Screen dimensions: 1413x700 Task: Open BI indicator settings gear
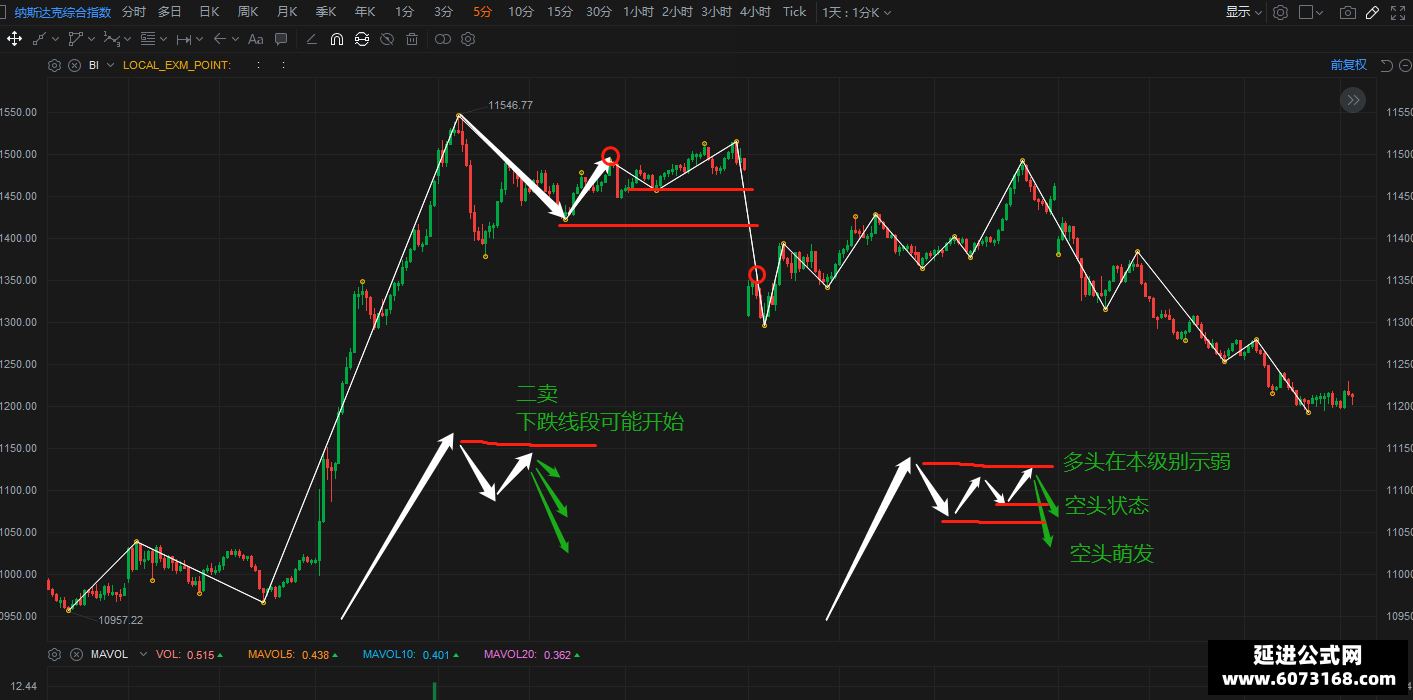pos(54,65)
